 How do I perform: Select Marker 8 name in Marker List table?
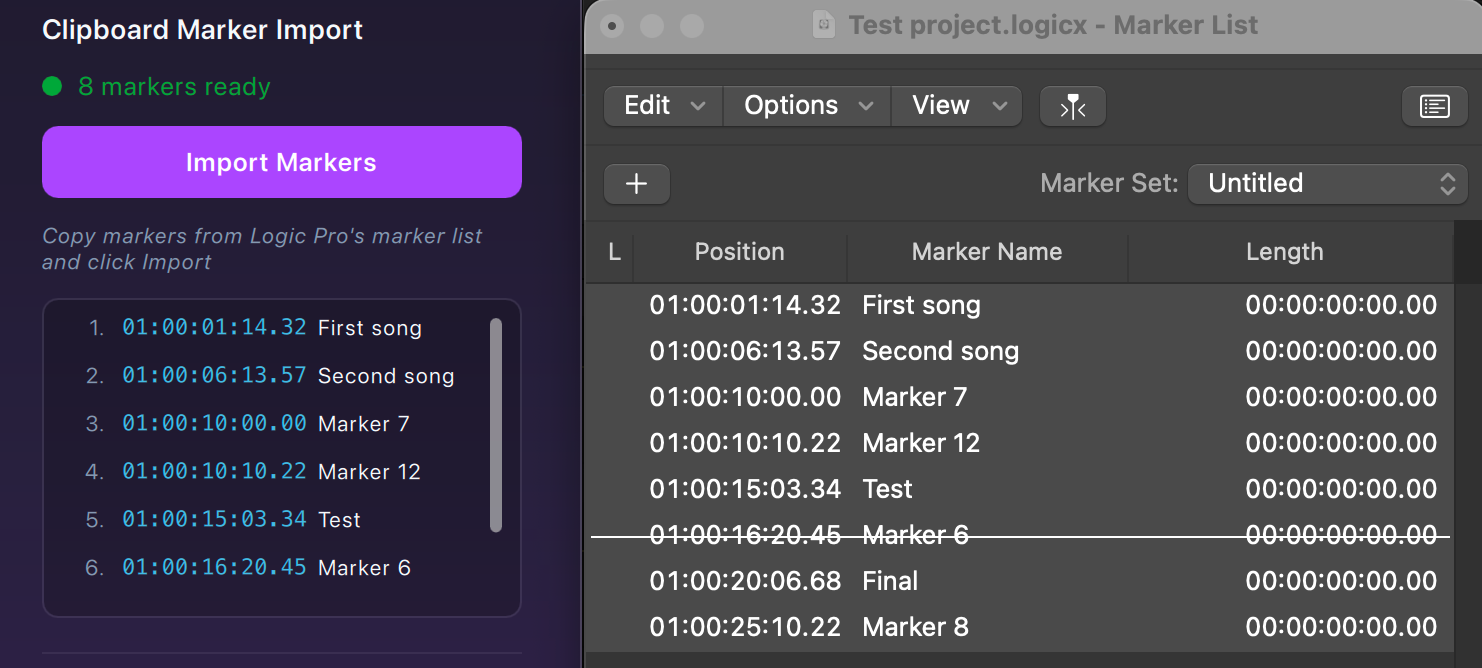pos(915,627)
